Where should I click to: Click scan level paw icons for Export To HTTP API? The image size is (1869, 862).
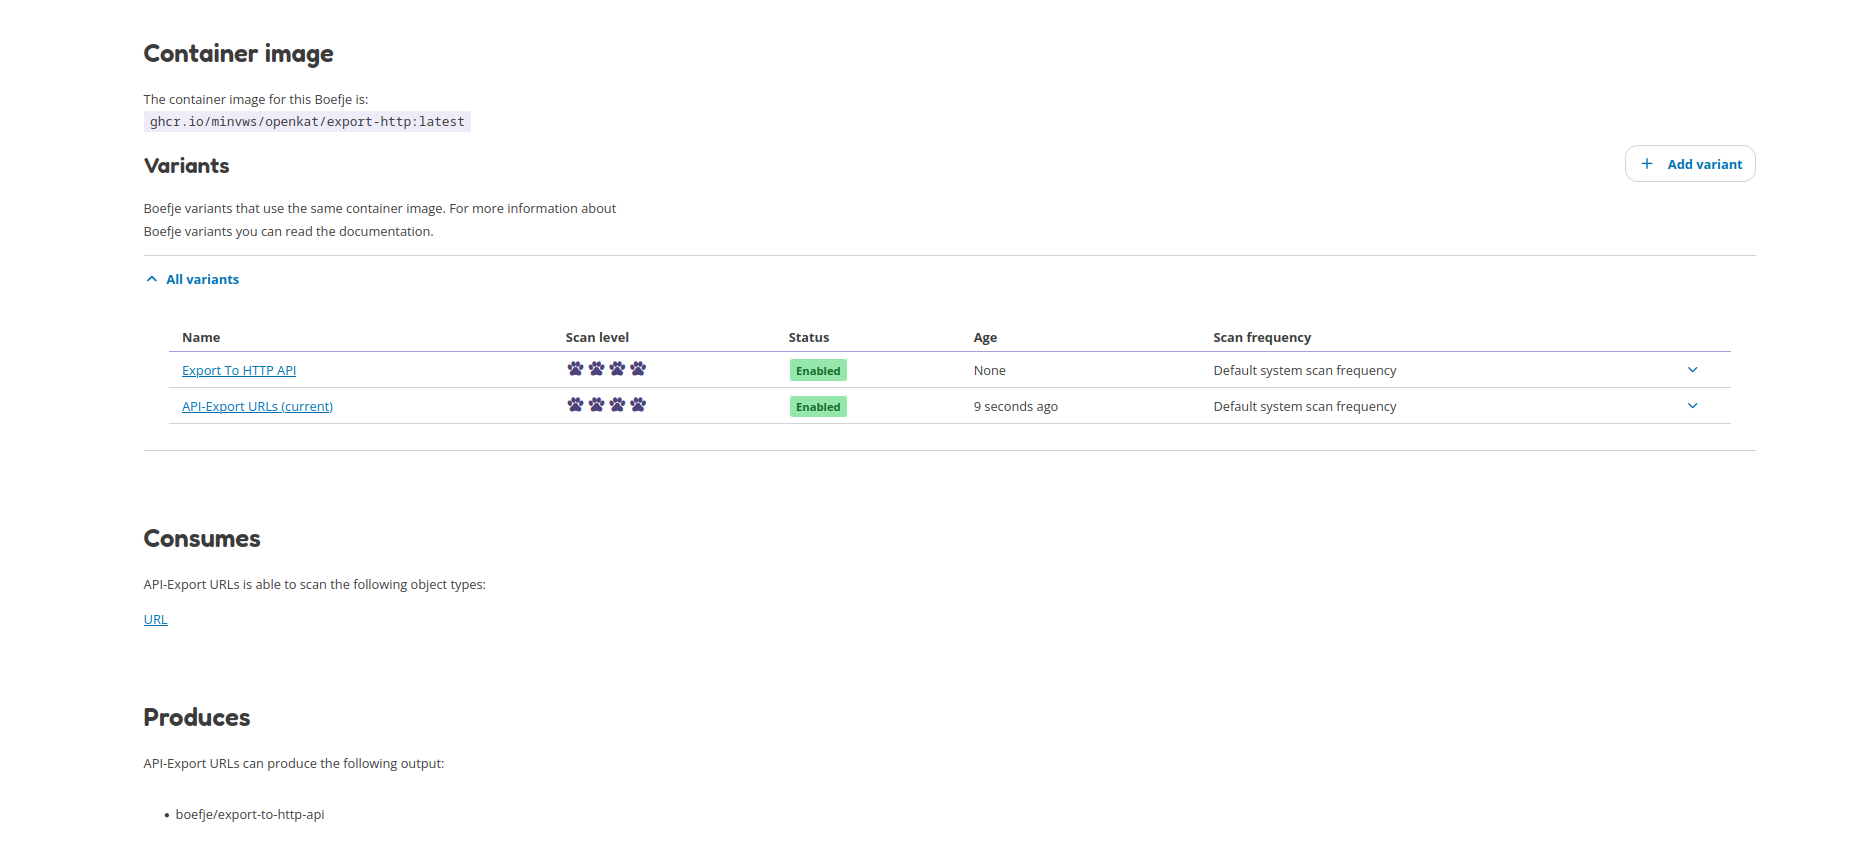click(607, 369)
